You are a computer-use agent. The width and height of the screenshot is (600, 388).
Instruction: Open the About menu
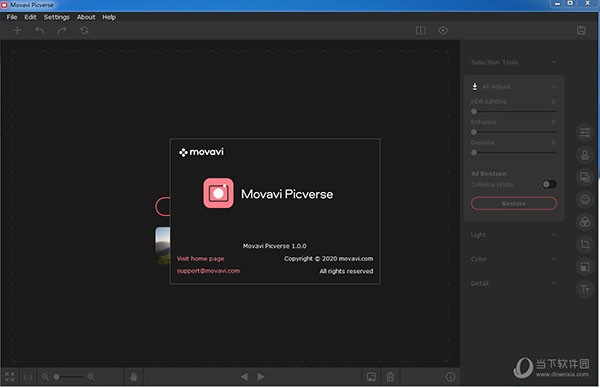pyautogui.click(x=86, y=17)
